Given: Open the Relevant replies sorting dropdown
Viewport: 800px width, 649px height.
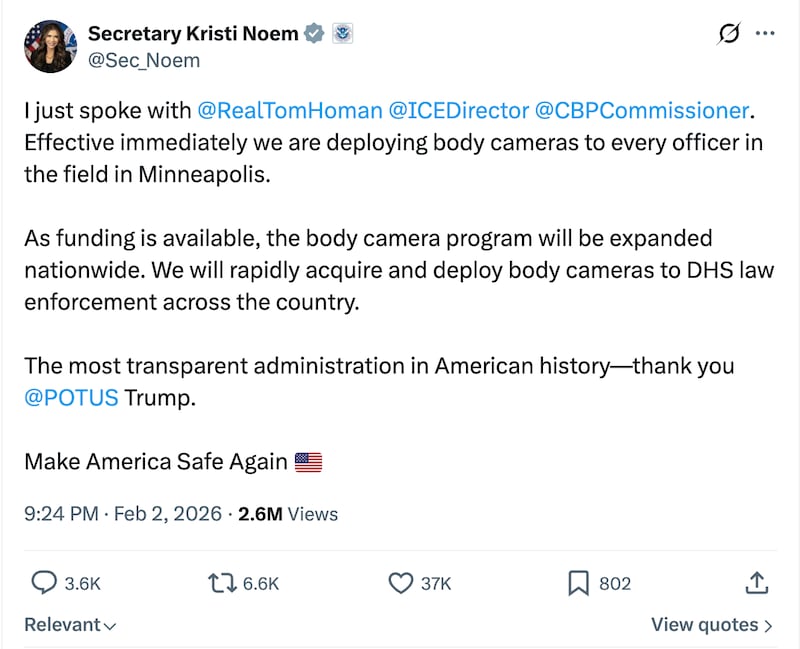Looking at the screenshot, I should (x=68, y=624).
